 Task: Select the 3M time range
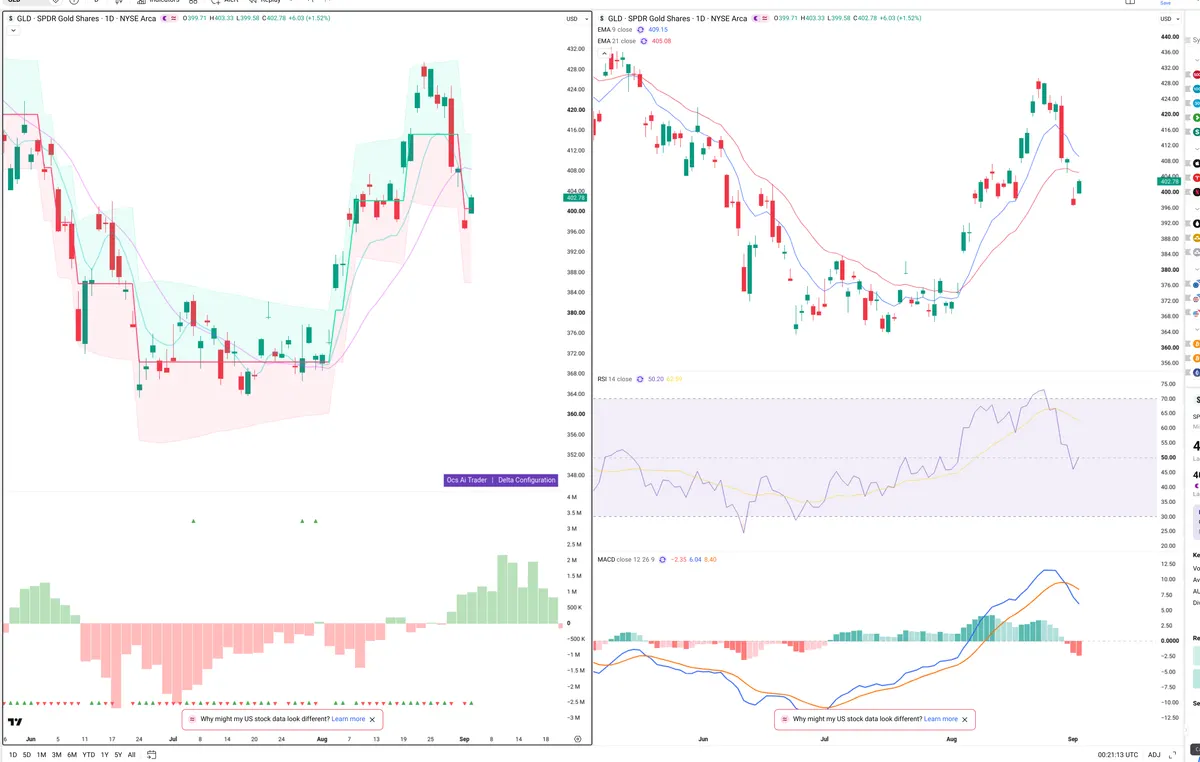pos(57,755)
